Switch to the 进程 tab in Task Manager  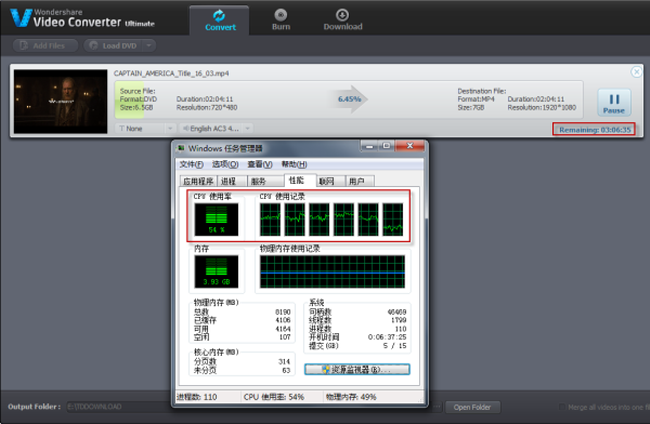click(232, 181)
